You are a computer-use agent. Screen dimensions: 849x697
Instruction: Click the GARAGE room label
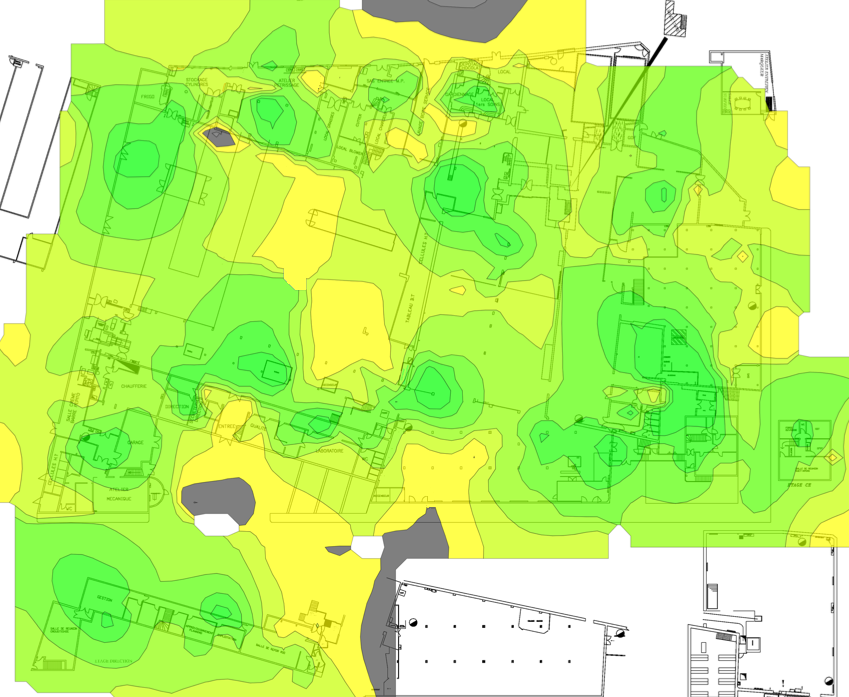136,442
